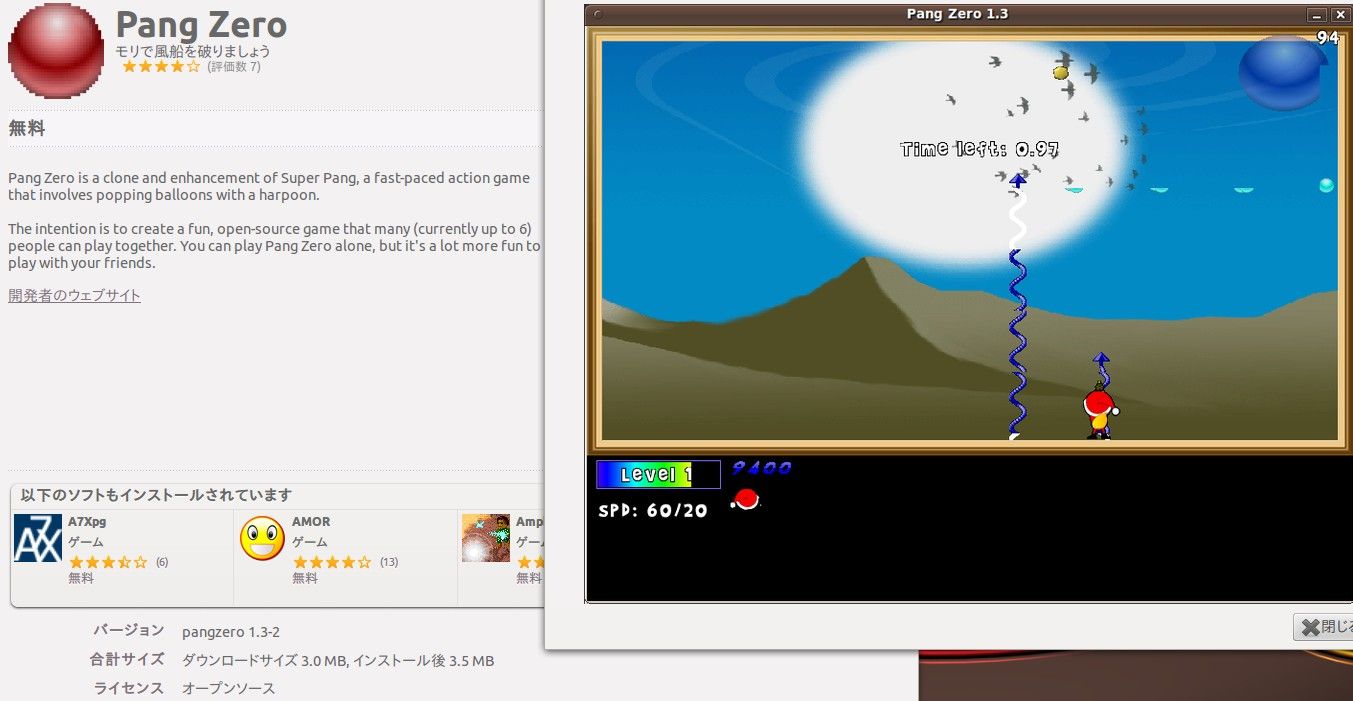
Task: Click the AMOR smiley app icon
Action: pos(262,538)
